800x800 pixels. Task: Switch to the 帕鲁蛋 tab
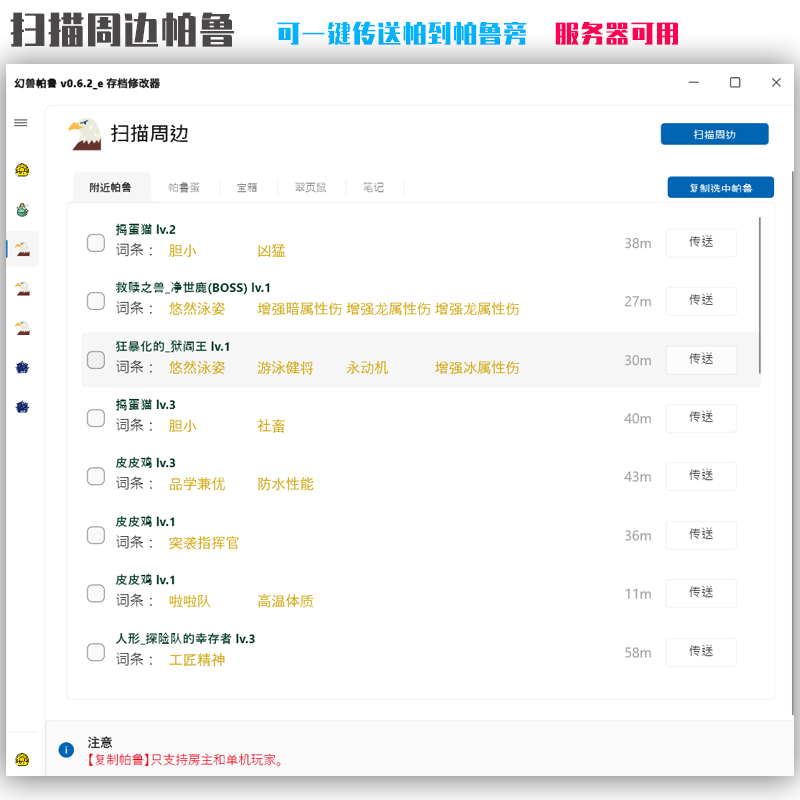click(186, 186)
